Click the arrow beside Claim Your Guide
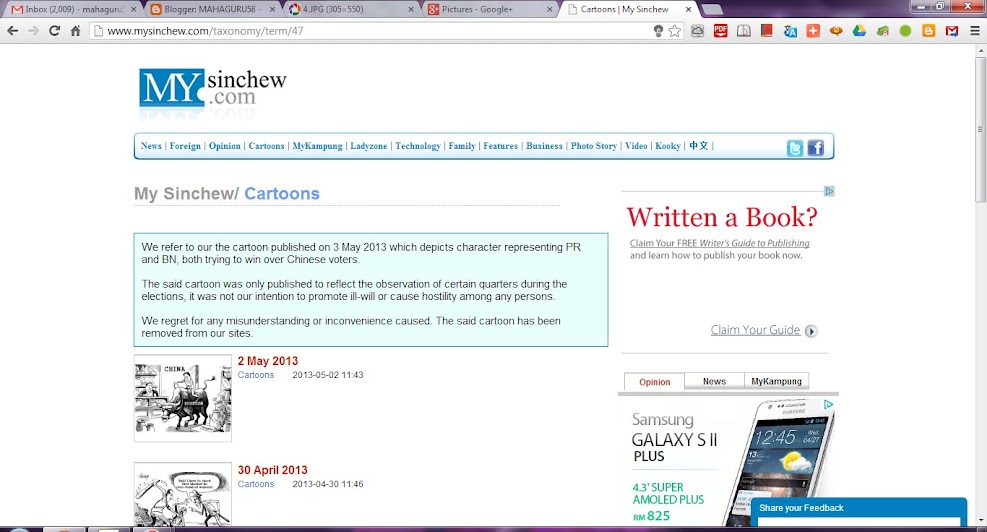 [x=811, y=331]
